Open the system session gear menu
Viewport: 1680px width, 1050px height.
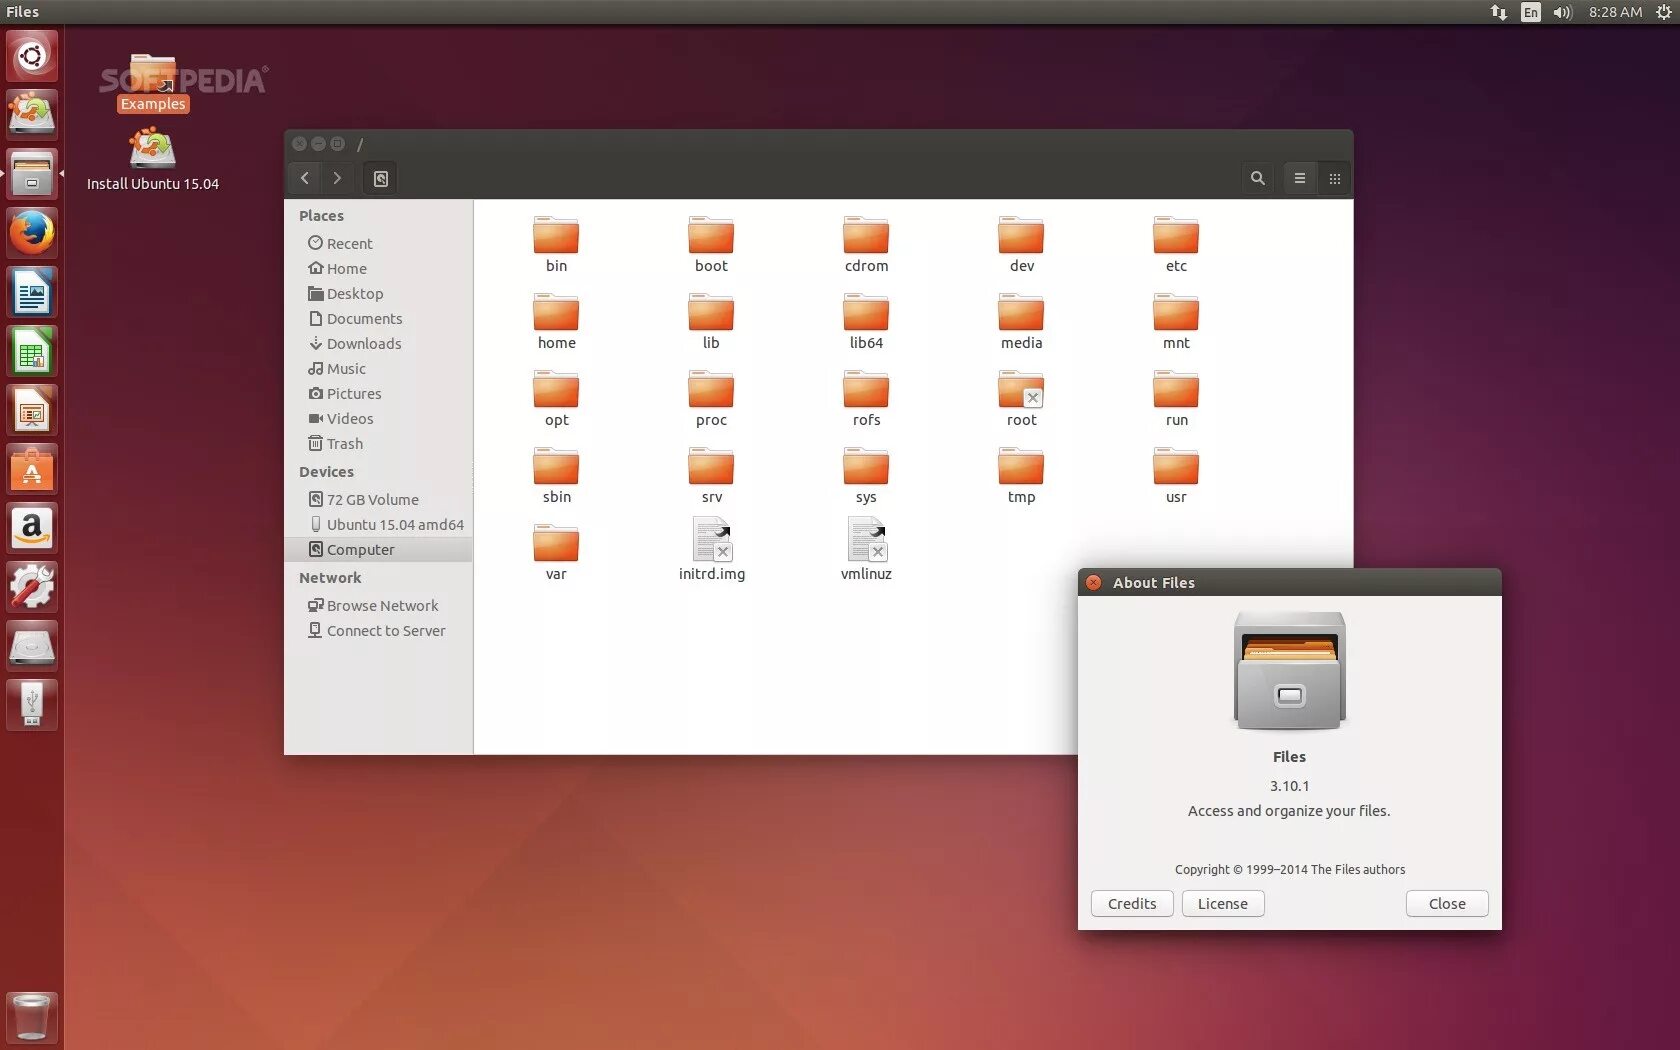(1663, 12)
